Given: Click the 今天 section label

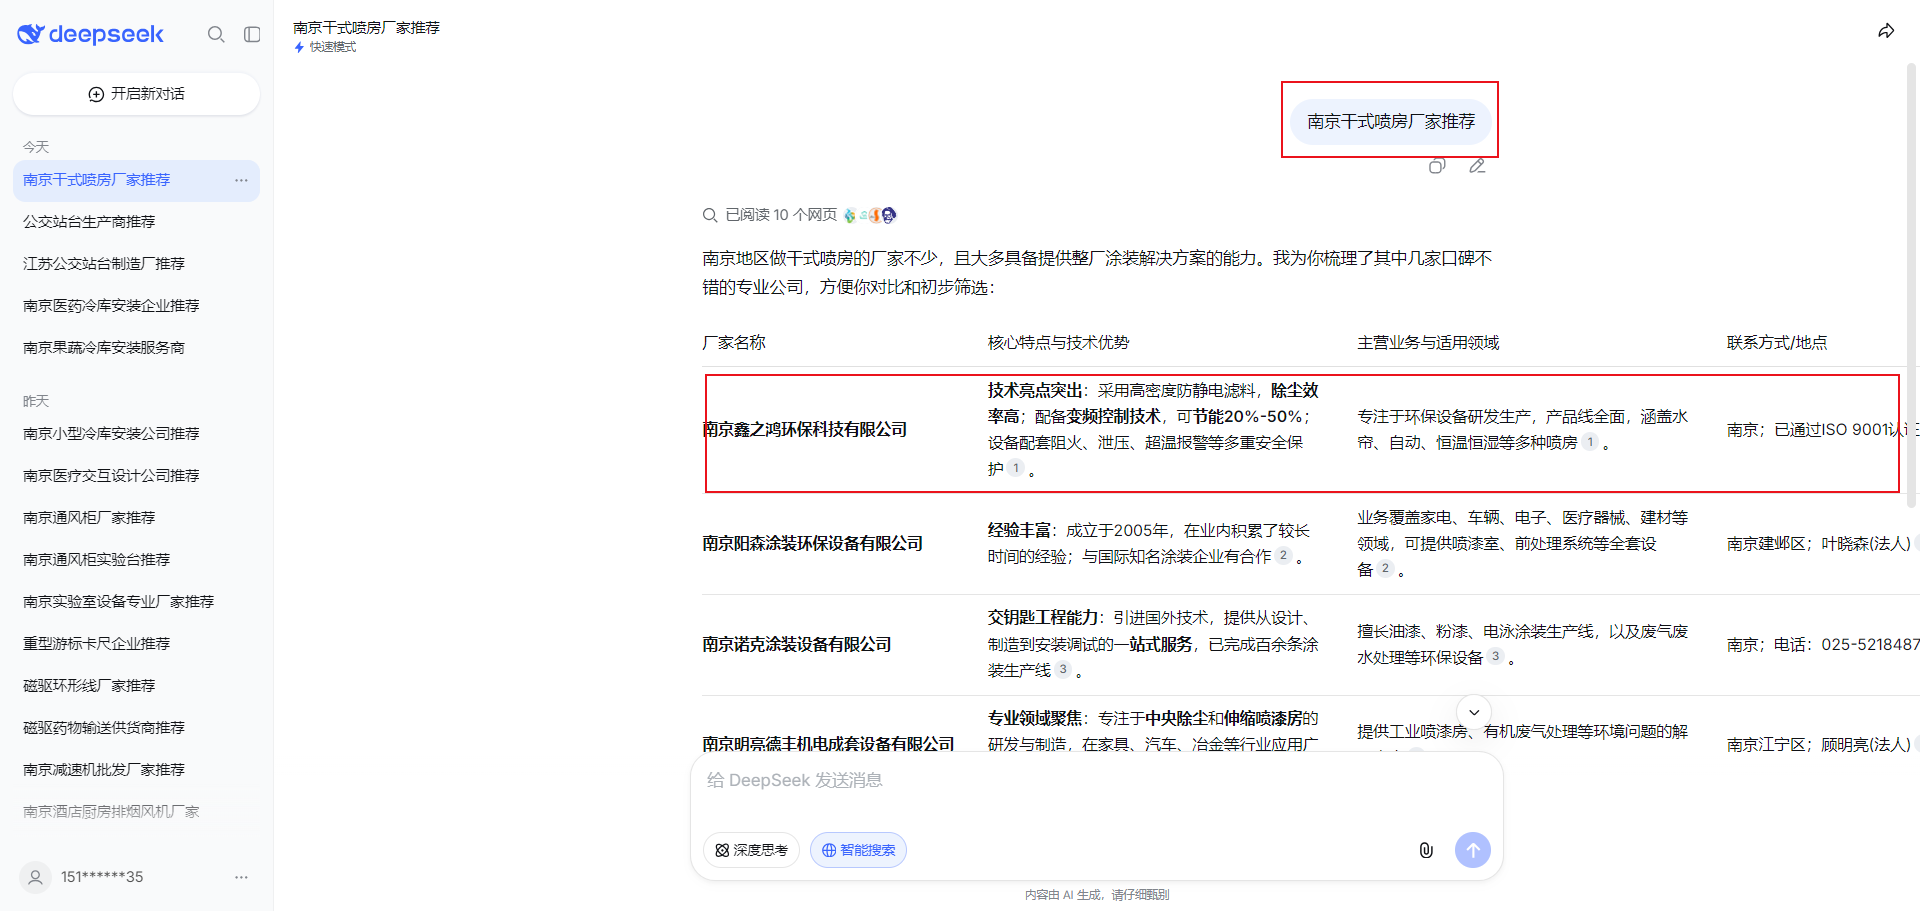Looking at the screenshot, I should [x=36, y=147].
